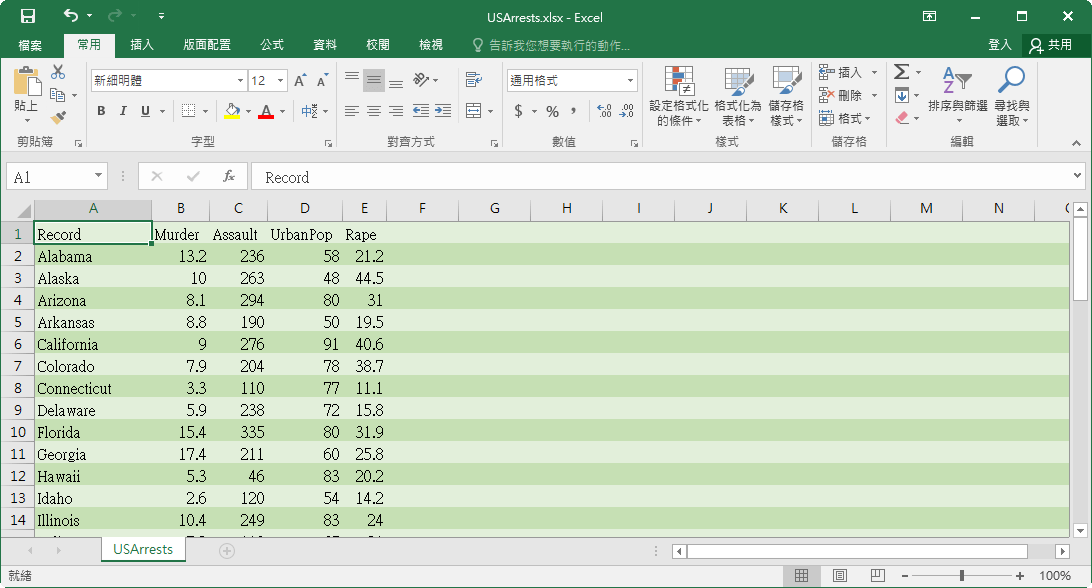The image size is (1092, 588).
Task: Toggle underline formatting
Action: click(142, 111)
